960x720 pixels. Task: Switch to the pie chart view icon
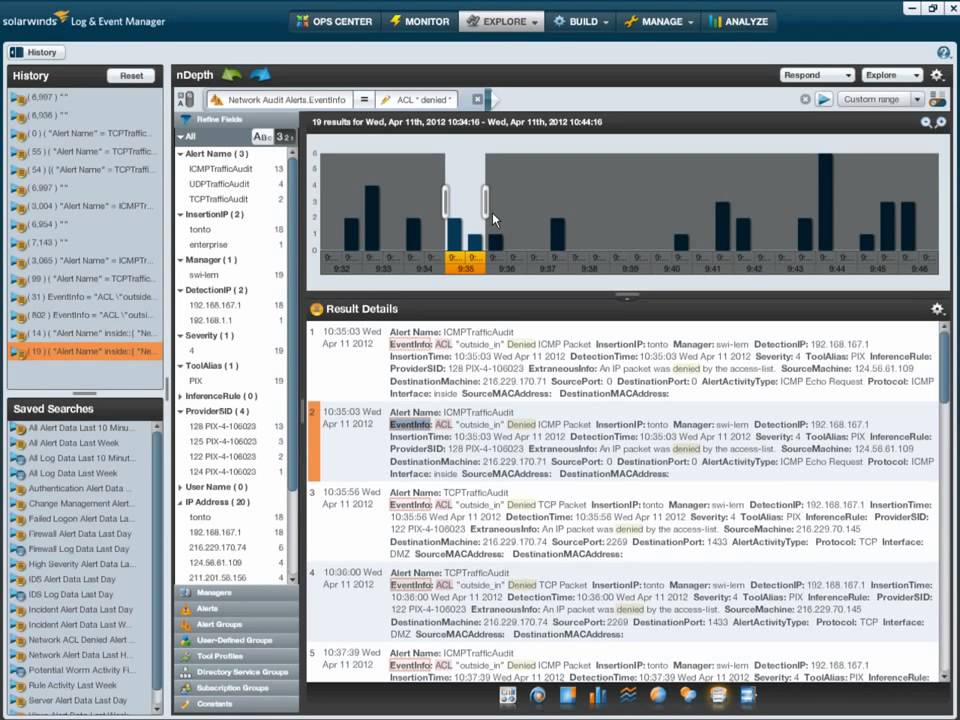(658, 696)
